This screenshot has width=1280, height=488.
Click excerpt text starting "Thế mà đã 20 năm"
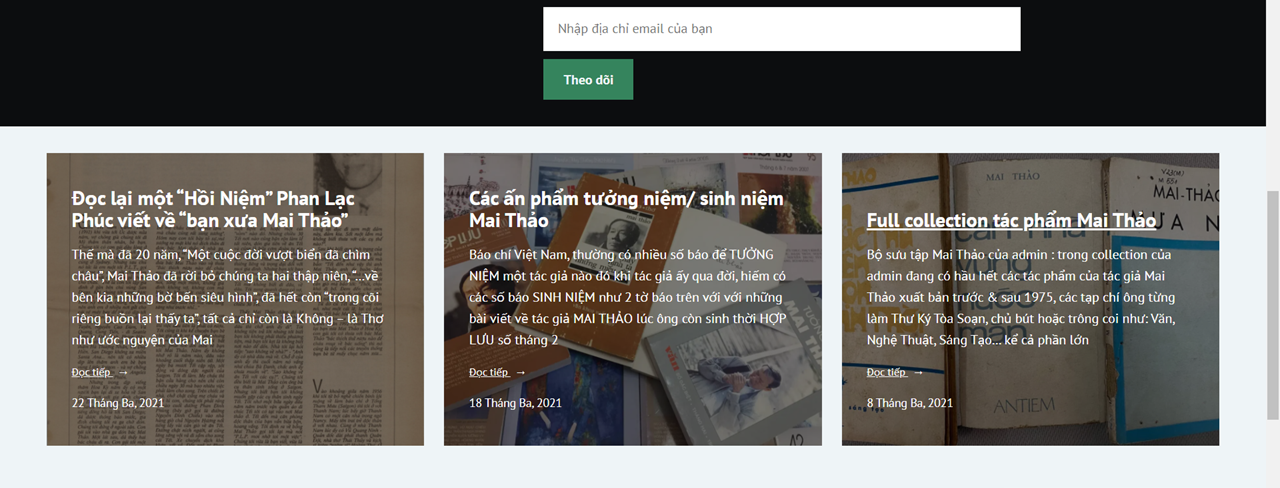coord(228,297)
